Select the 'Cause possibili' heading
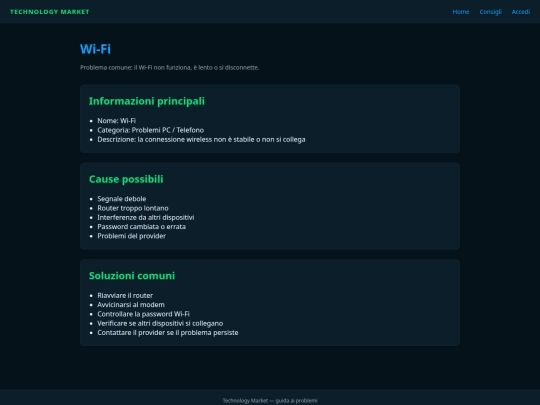The width and height of the screenshot is (540, 405). tap(126, 179)
